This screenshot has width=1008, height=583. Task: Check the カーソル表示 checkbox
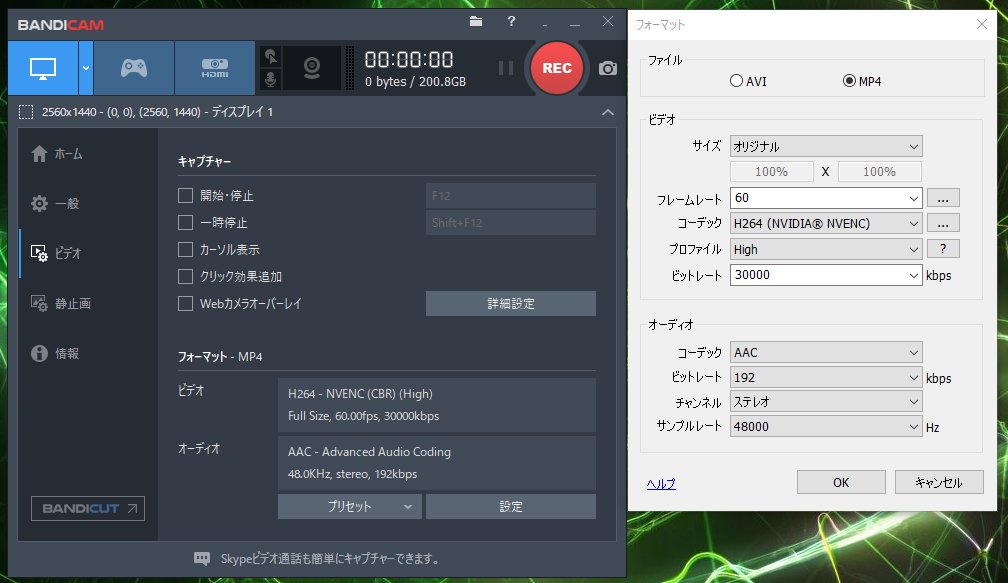185,249
